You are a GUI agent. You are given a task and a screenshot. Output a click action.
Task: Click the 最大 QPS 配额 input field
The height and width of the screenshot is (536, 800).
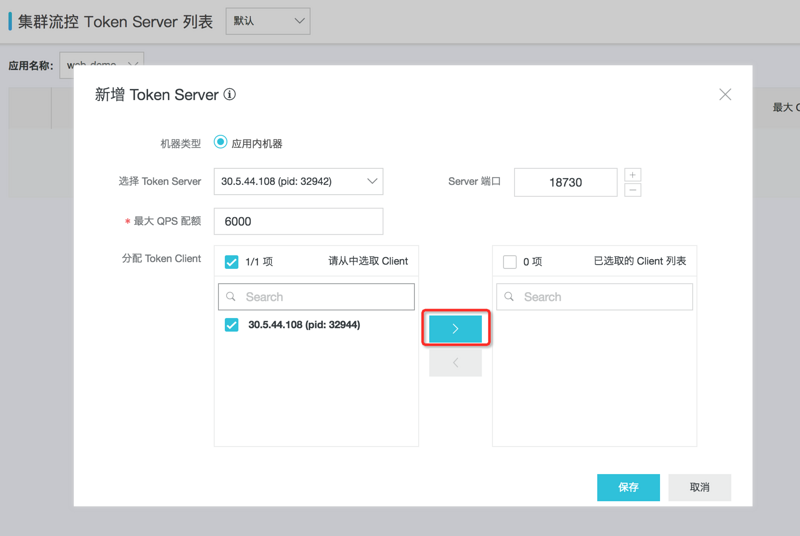pyautogui.click(x=298, y=221)
